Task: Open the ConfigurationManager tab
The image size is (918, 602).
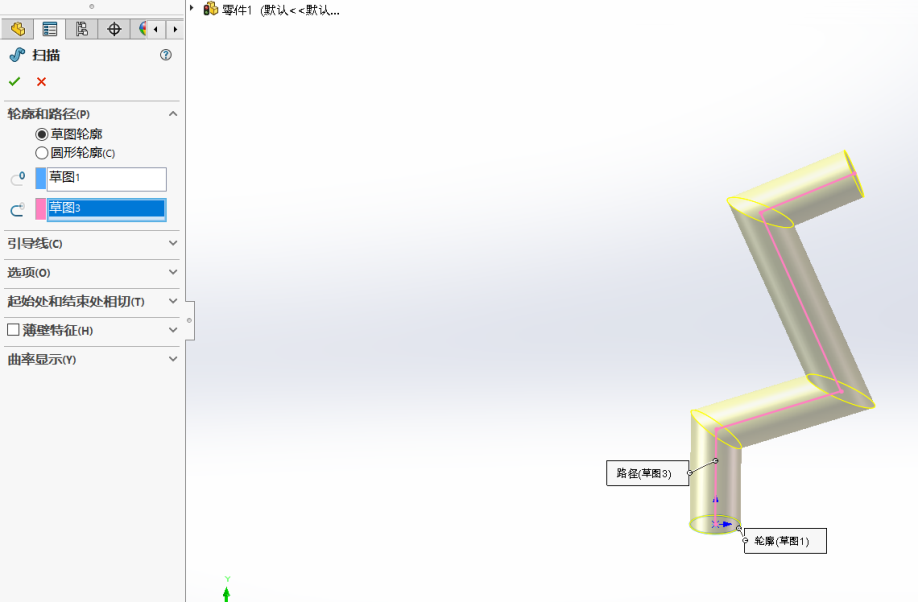Action: 82,29
